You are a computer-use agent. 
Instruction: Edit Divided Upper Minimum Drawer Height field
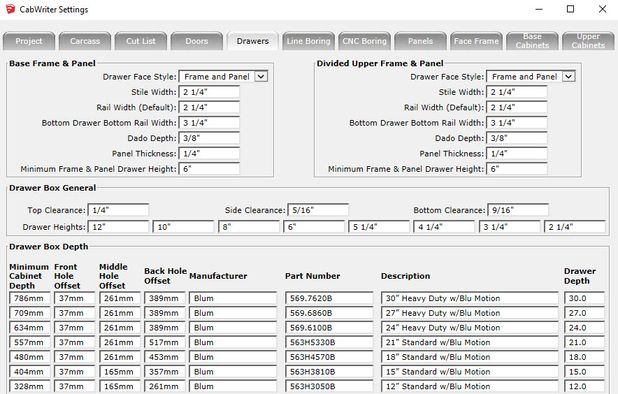[517, 169]
